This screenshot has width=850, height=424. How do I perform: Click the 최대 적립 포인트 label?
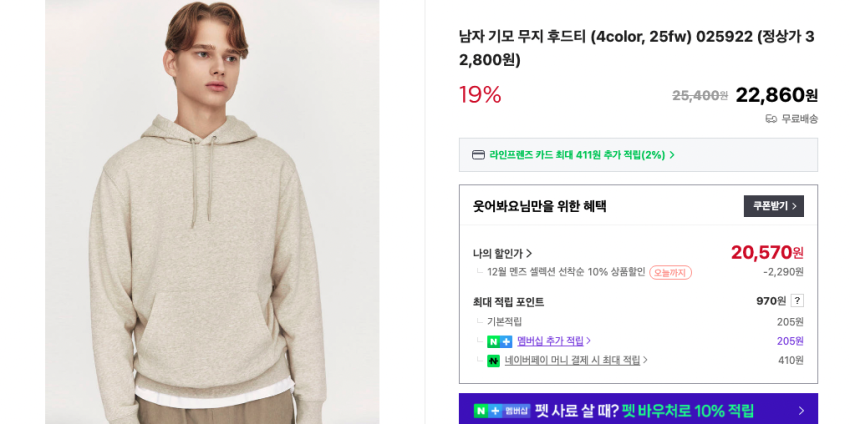[x=508, y=302]
